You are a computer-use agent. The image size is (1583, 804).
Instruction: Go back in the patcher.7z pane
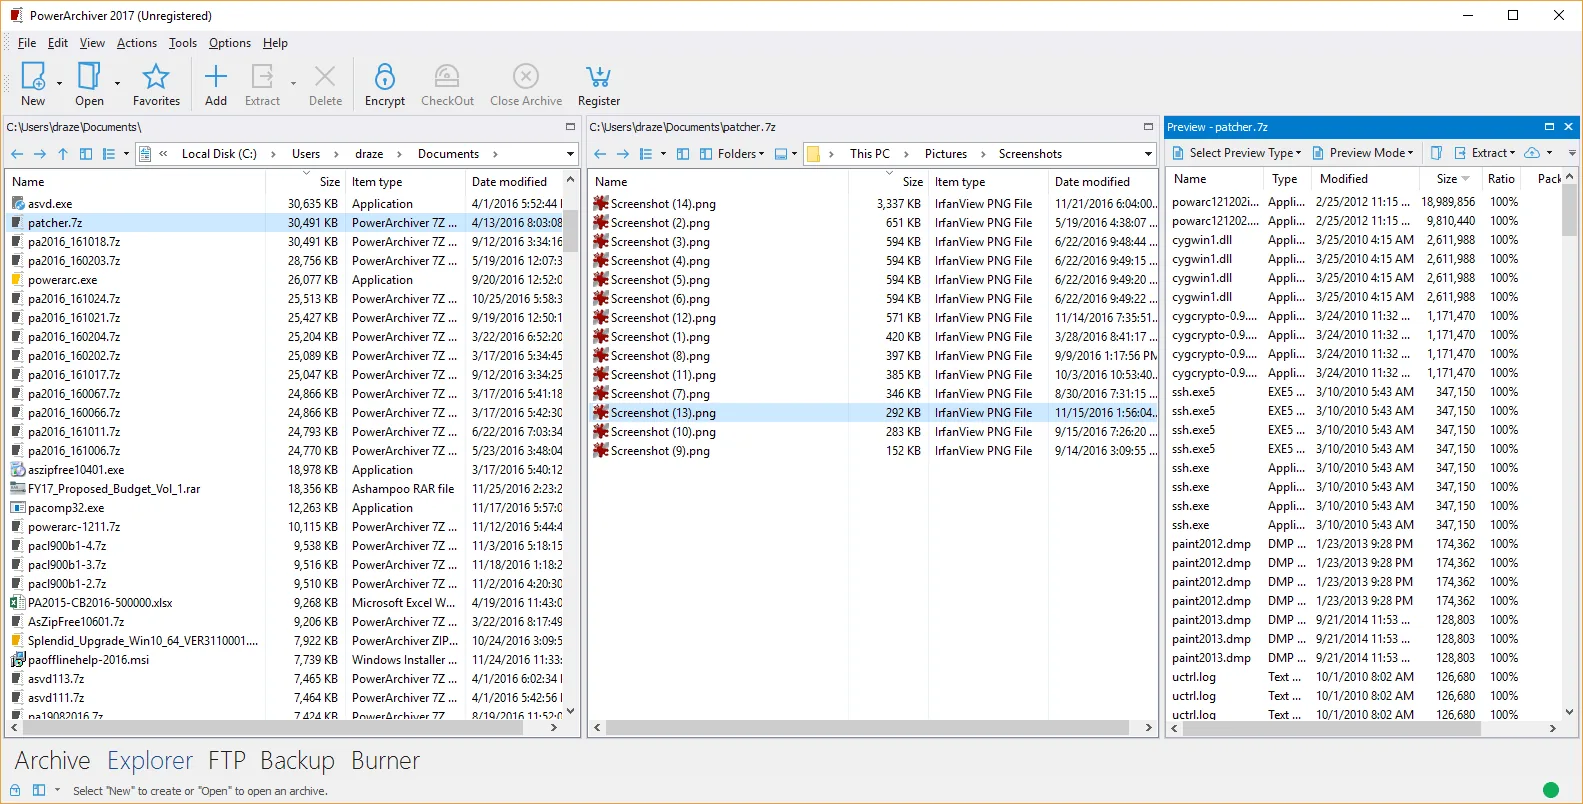[x=600, y=154]
